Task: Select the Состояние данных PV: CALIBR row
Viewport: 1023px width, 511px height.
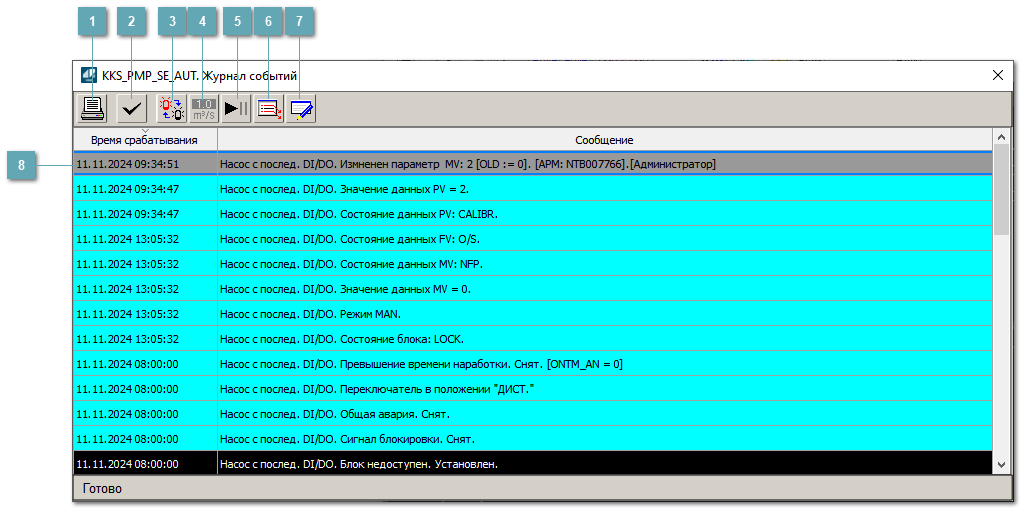Action: click(532, 214)
